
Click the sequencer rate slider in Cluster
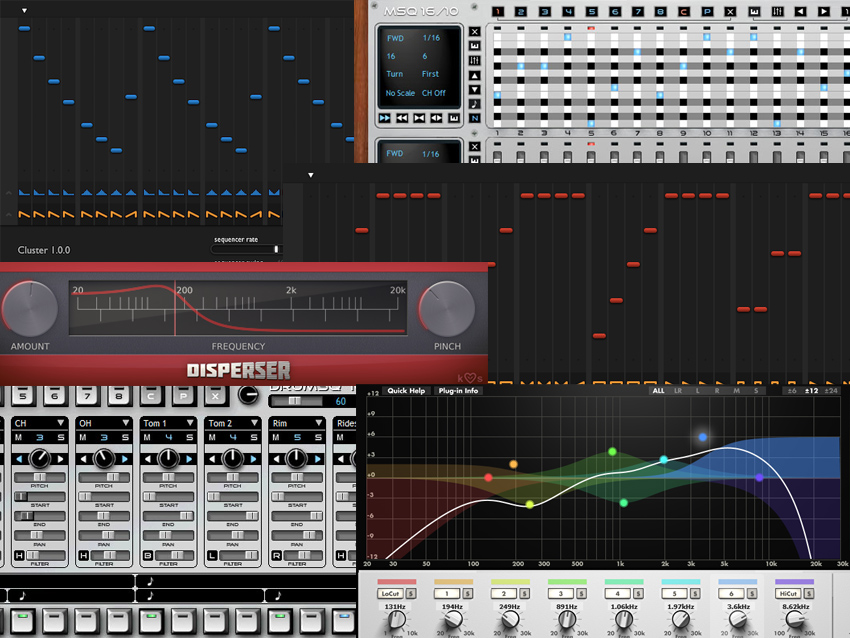246,249
